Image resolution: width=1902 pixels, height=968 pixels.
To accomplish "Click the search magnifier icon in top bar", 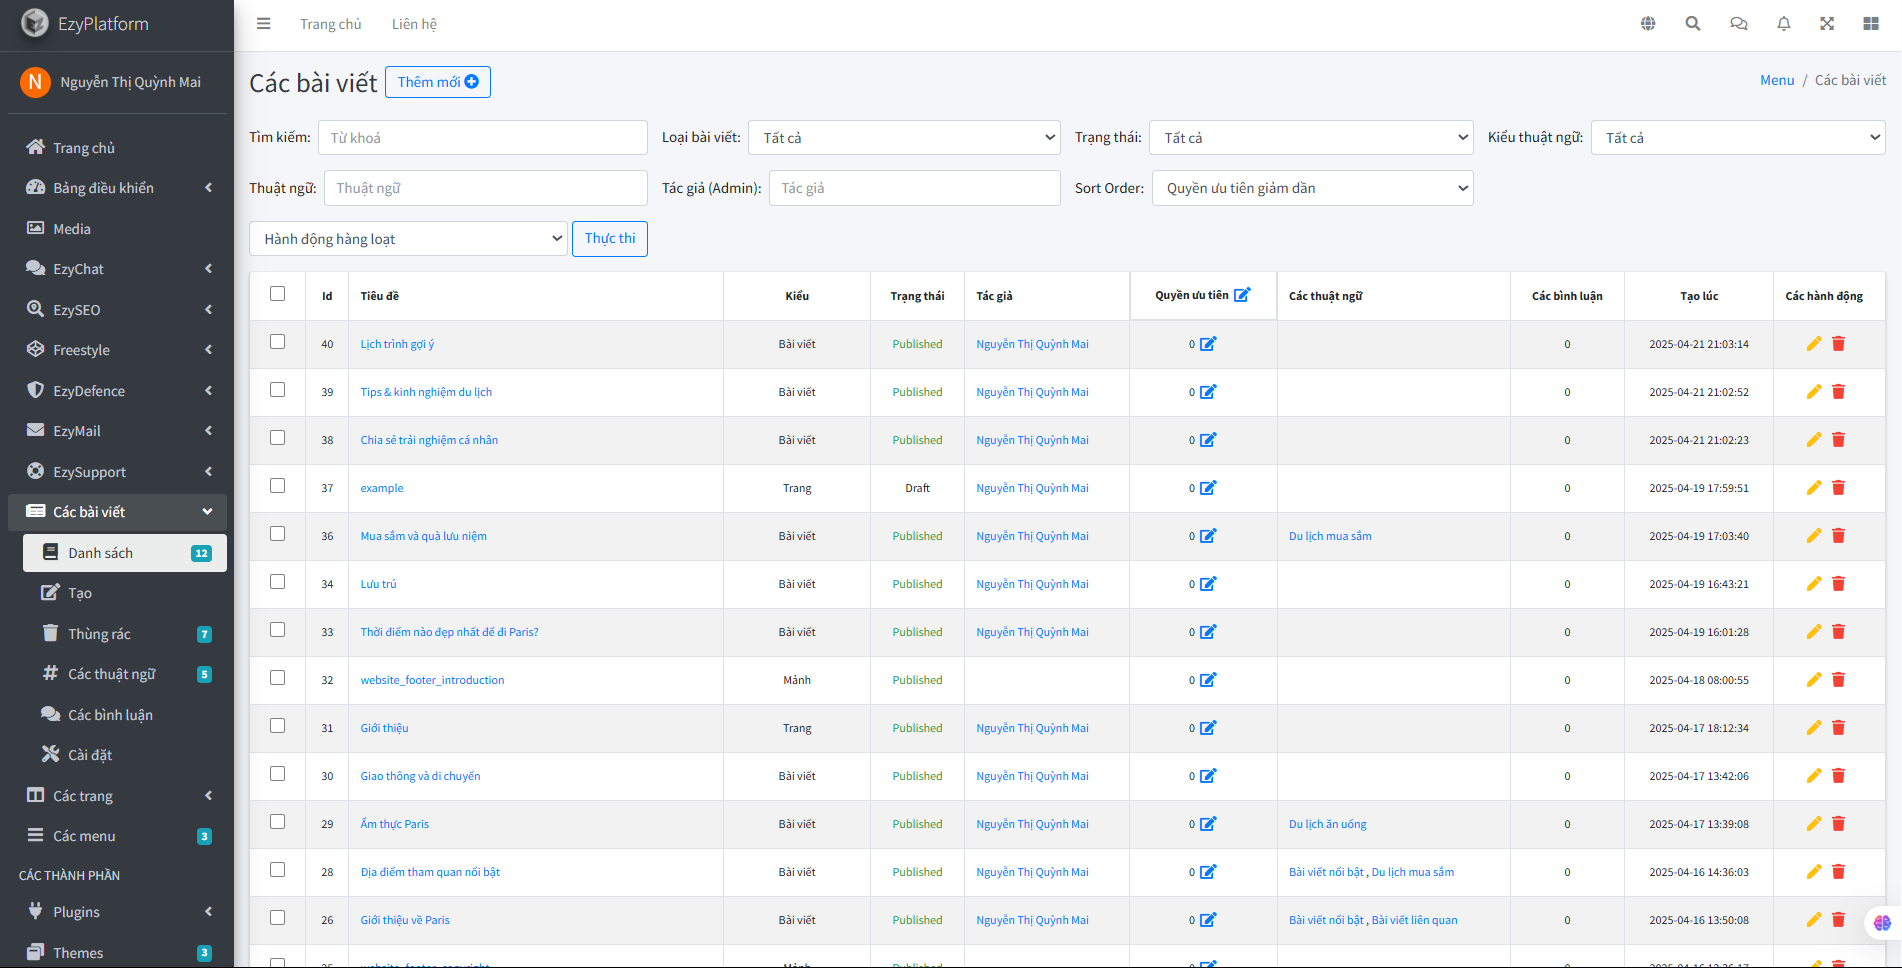I will point(1693,24).
